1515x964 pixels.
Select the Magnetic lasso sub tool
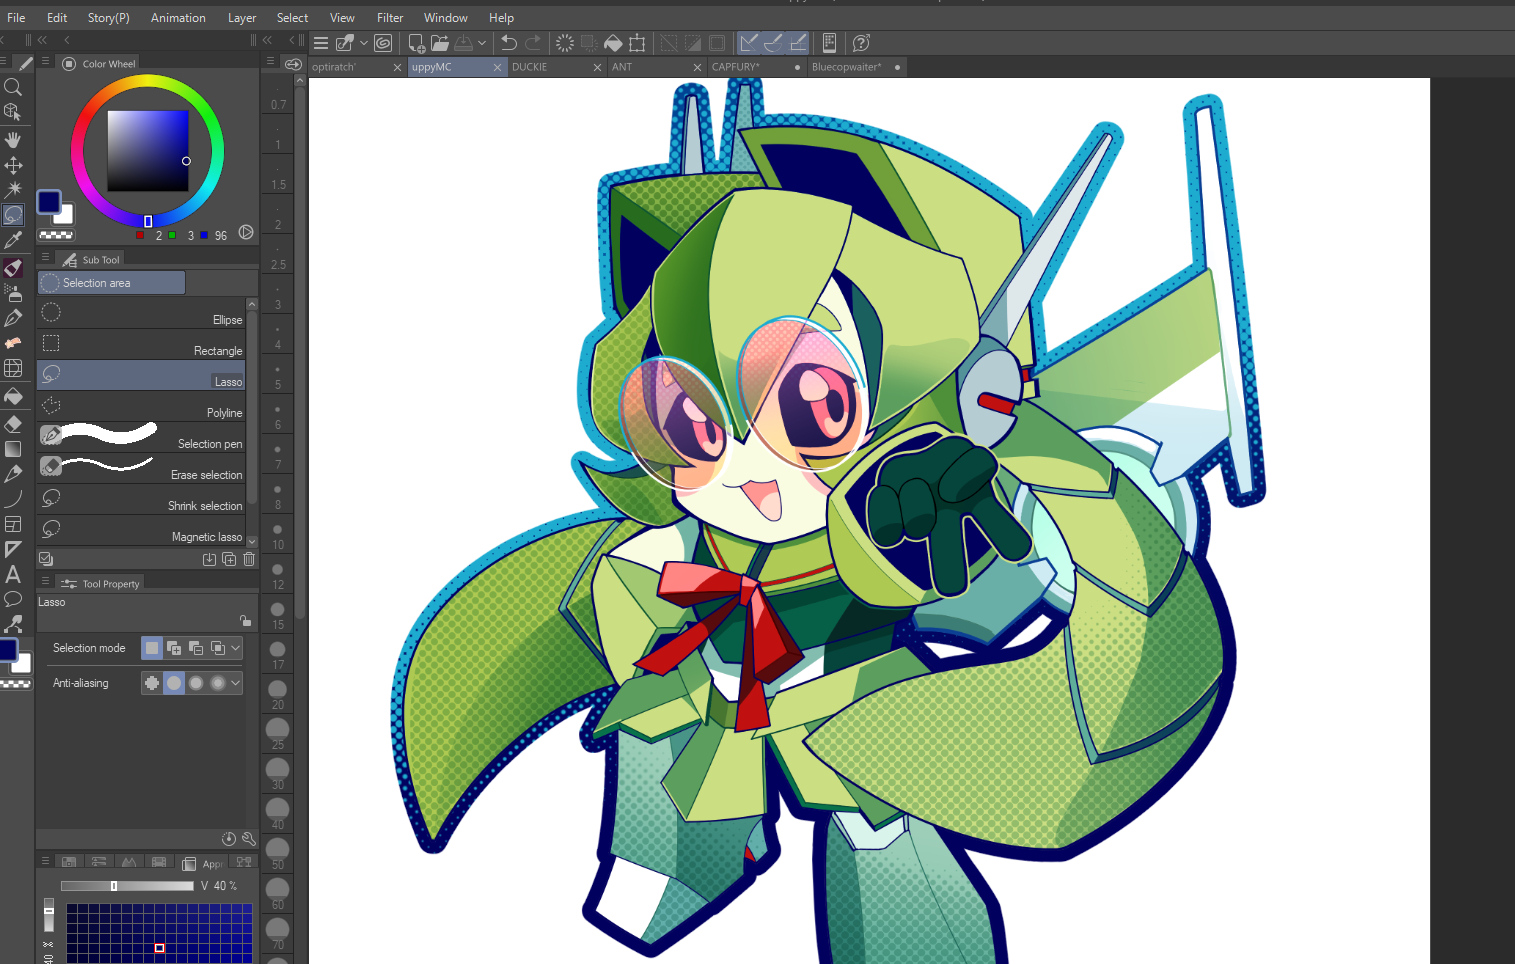coord(141,530)
